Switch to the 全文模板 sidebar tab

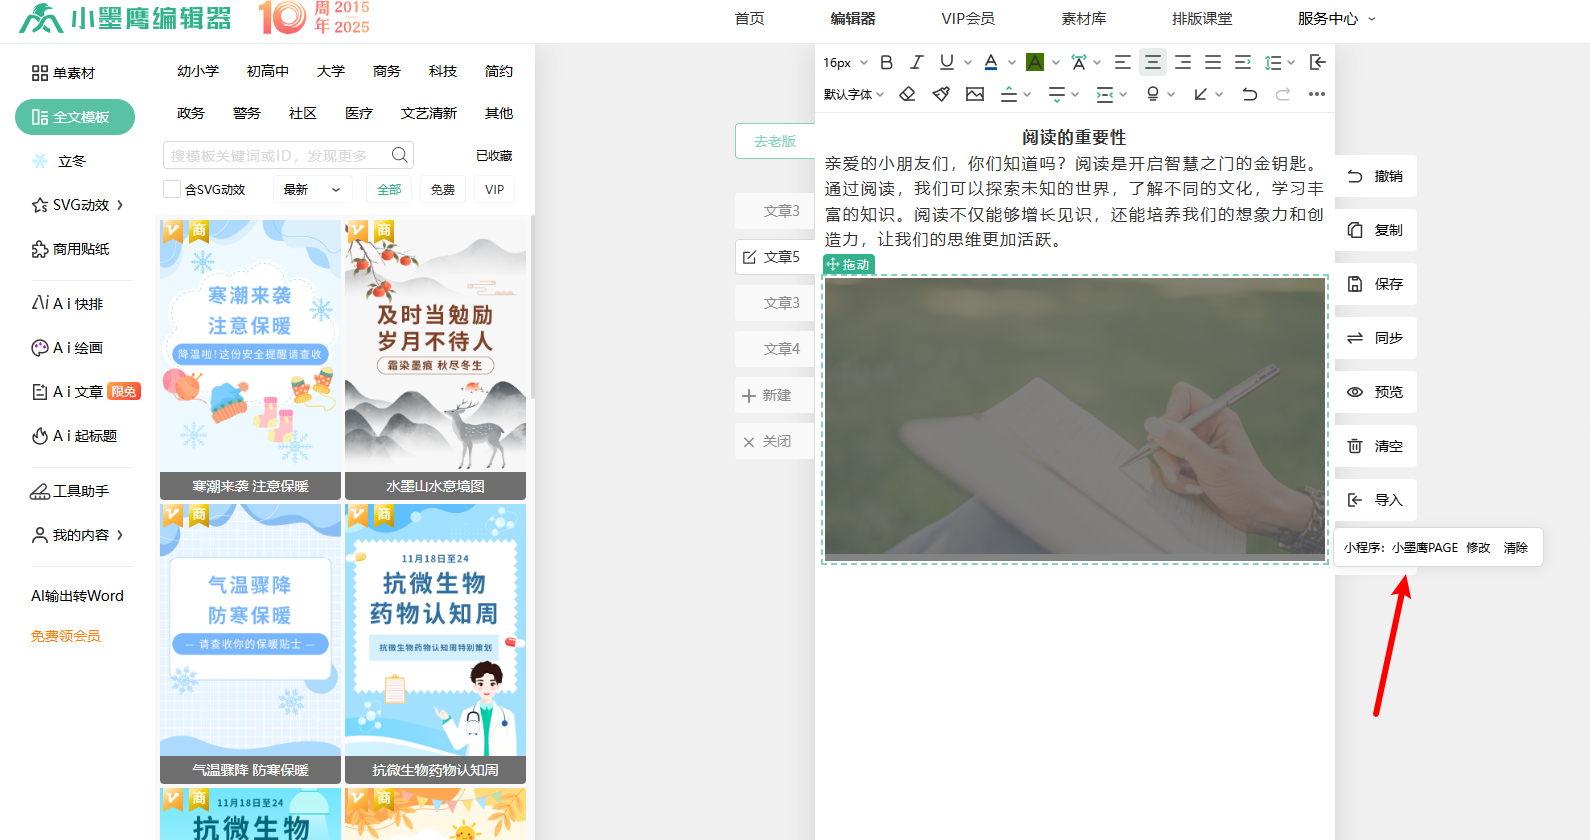pyautogui.click(x=75, y=117)
